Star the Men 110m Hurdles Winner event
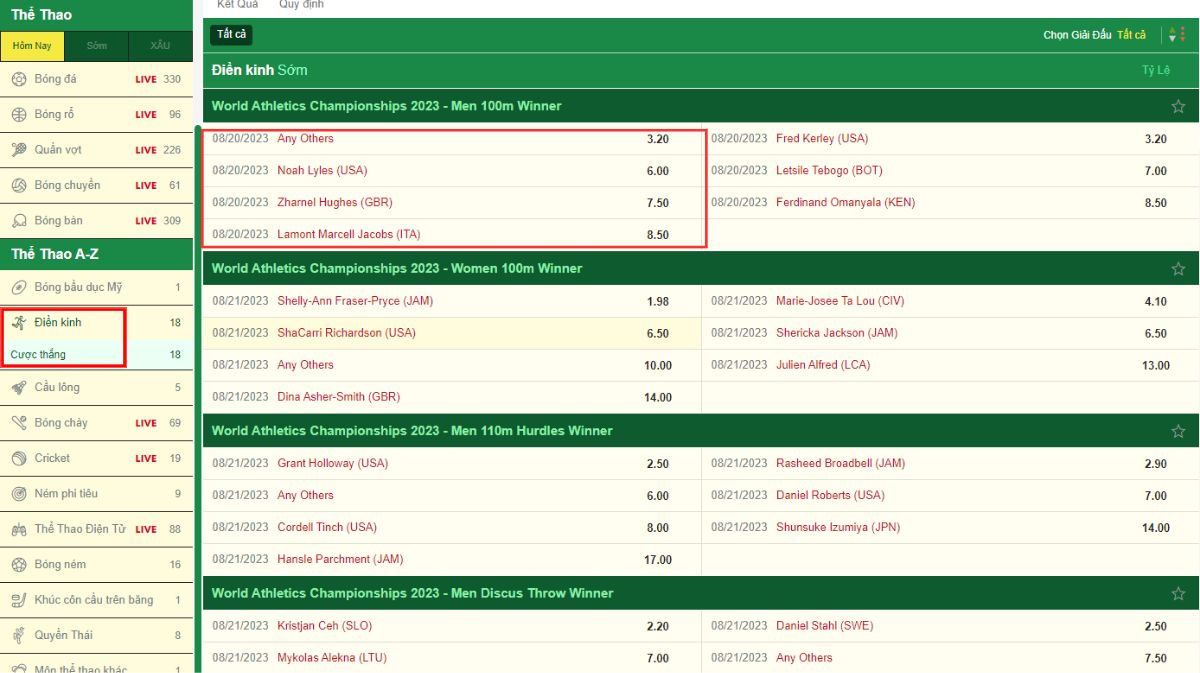 pyautogui.click(x=1178, y=431)
